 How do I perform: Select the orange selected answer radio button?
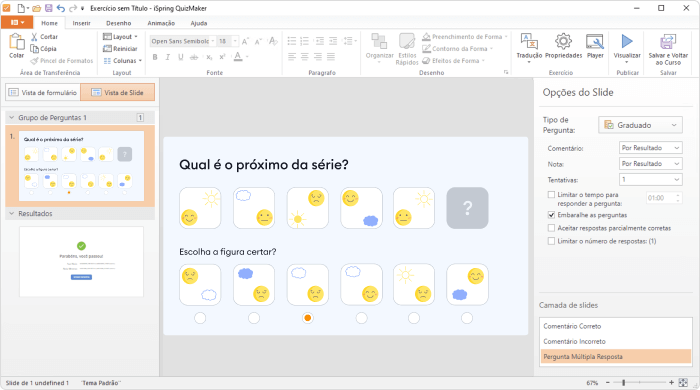[307, 318]
